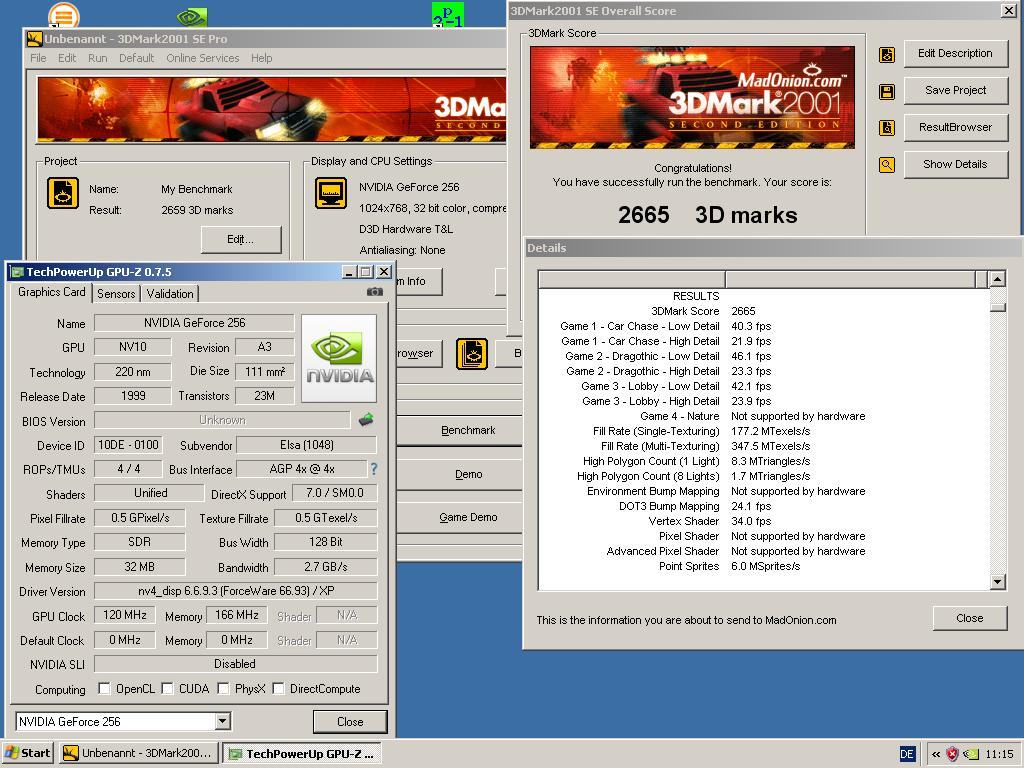The image size is (1024, 768).
Task: Open the Help menu
Action: [261, 58]
